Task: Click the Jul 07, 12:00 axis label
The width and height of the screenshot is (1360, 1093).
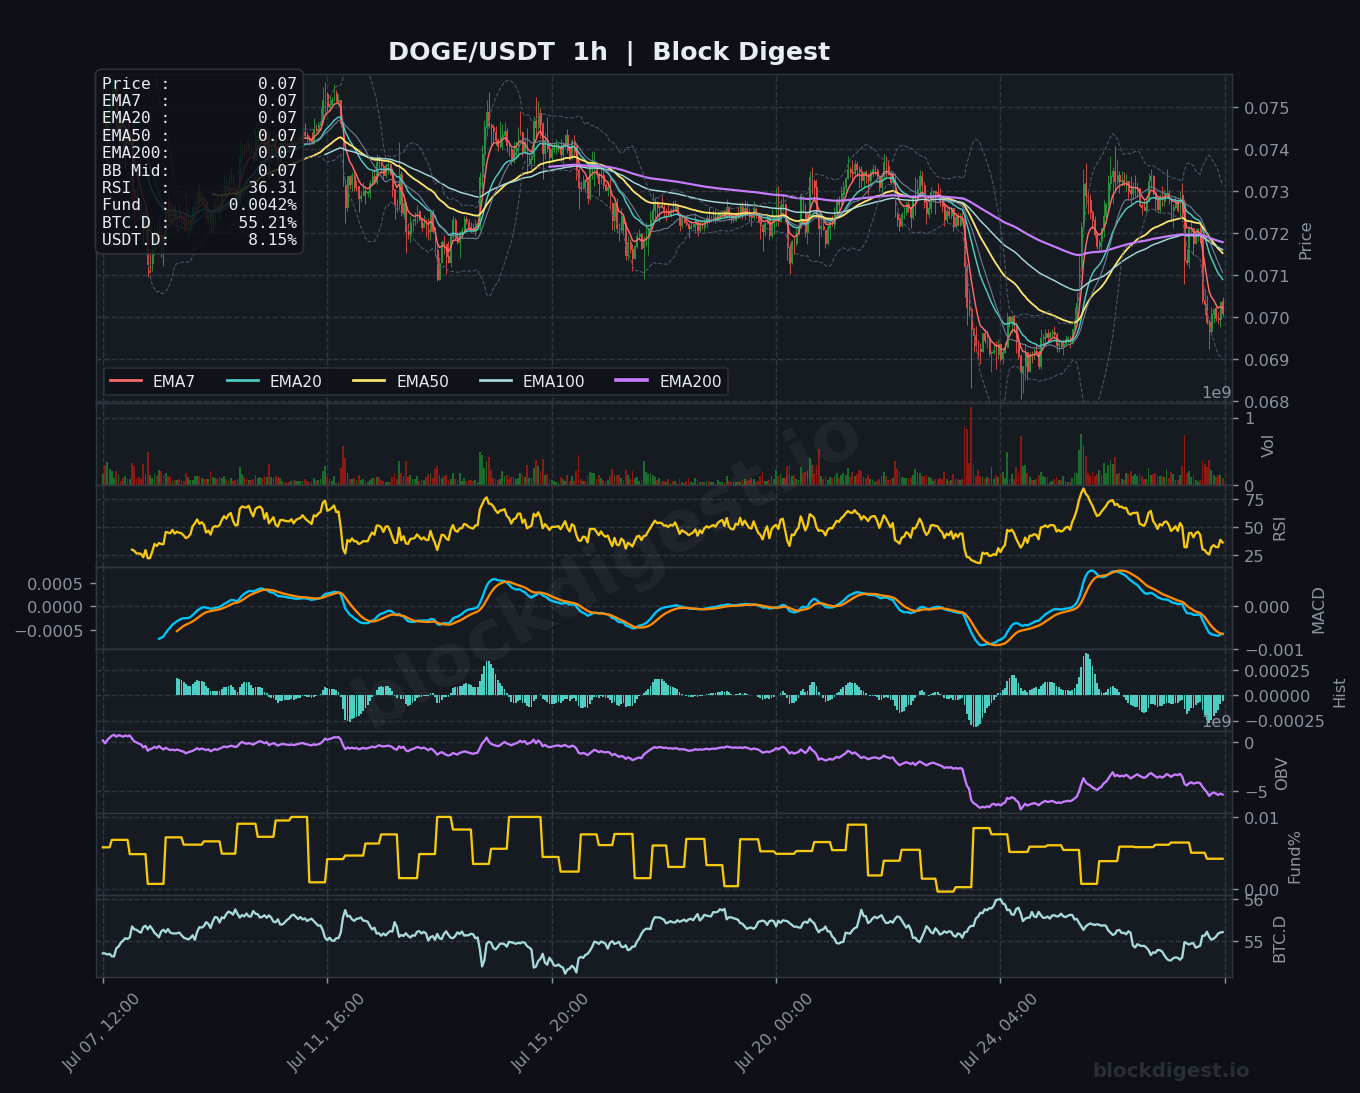Action: [x=101, y=1033]
